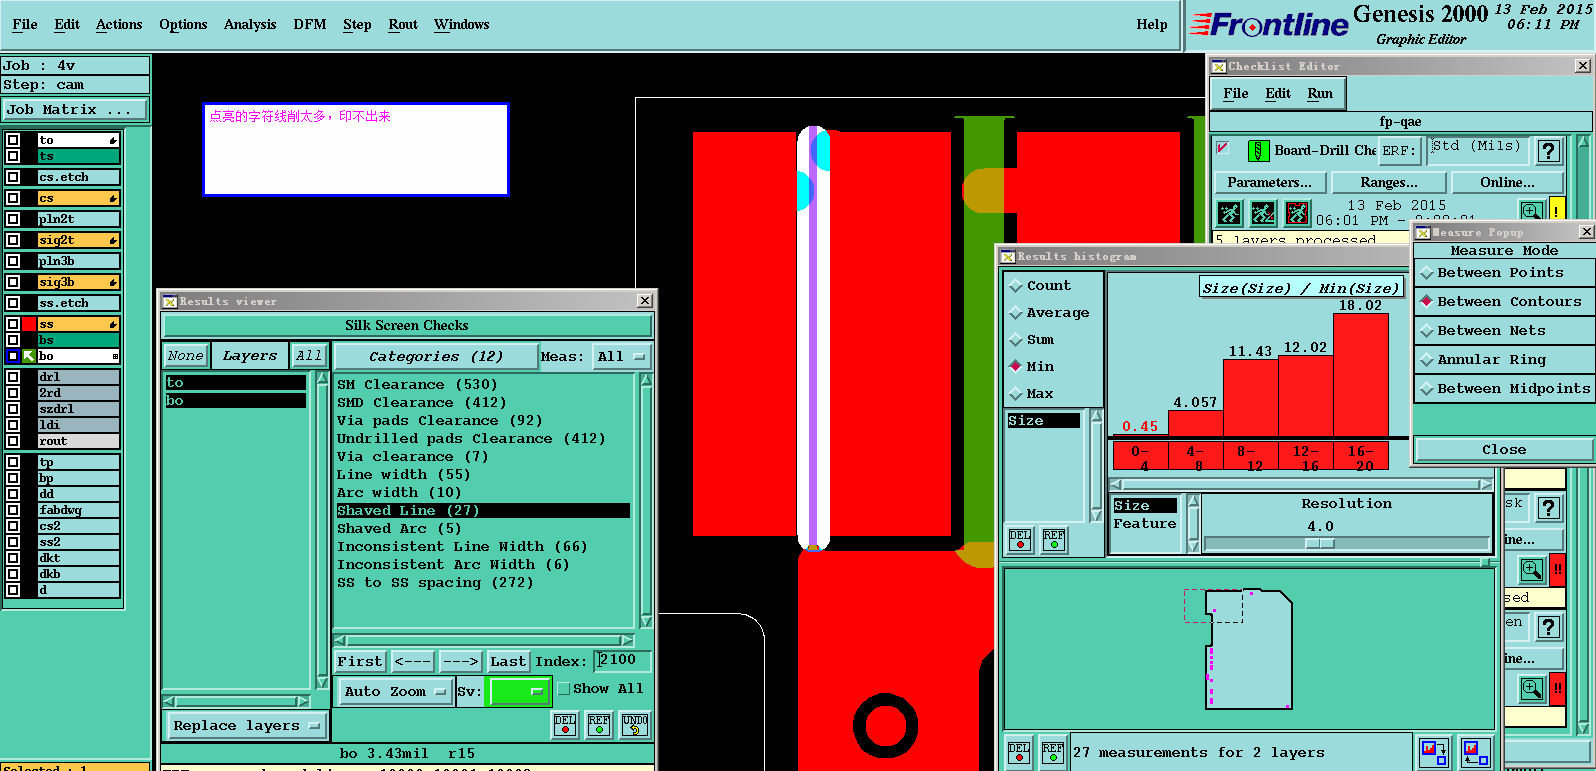Screen dimensions: 1596x771
Task: Open the Auto Zoom dropdown
Action: pyautogui.click(x=396, y=691)
